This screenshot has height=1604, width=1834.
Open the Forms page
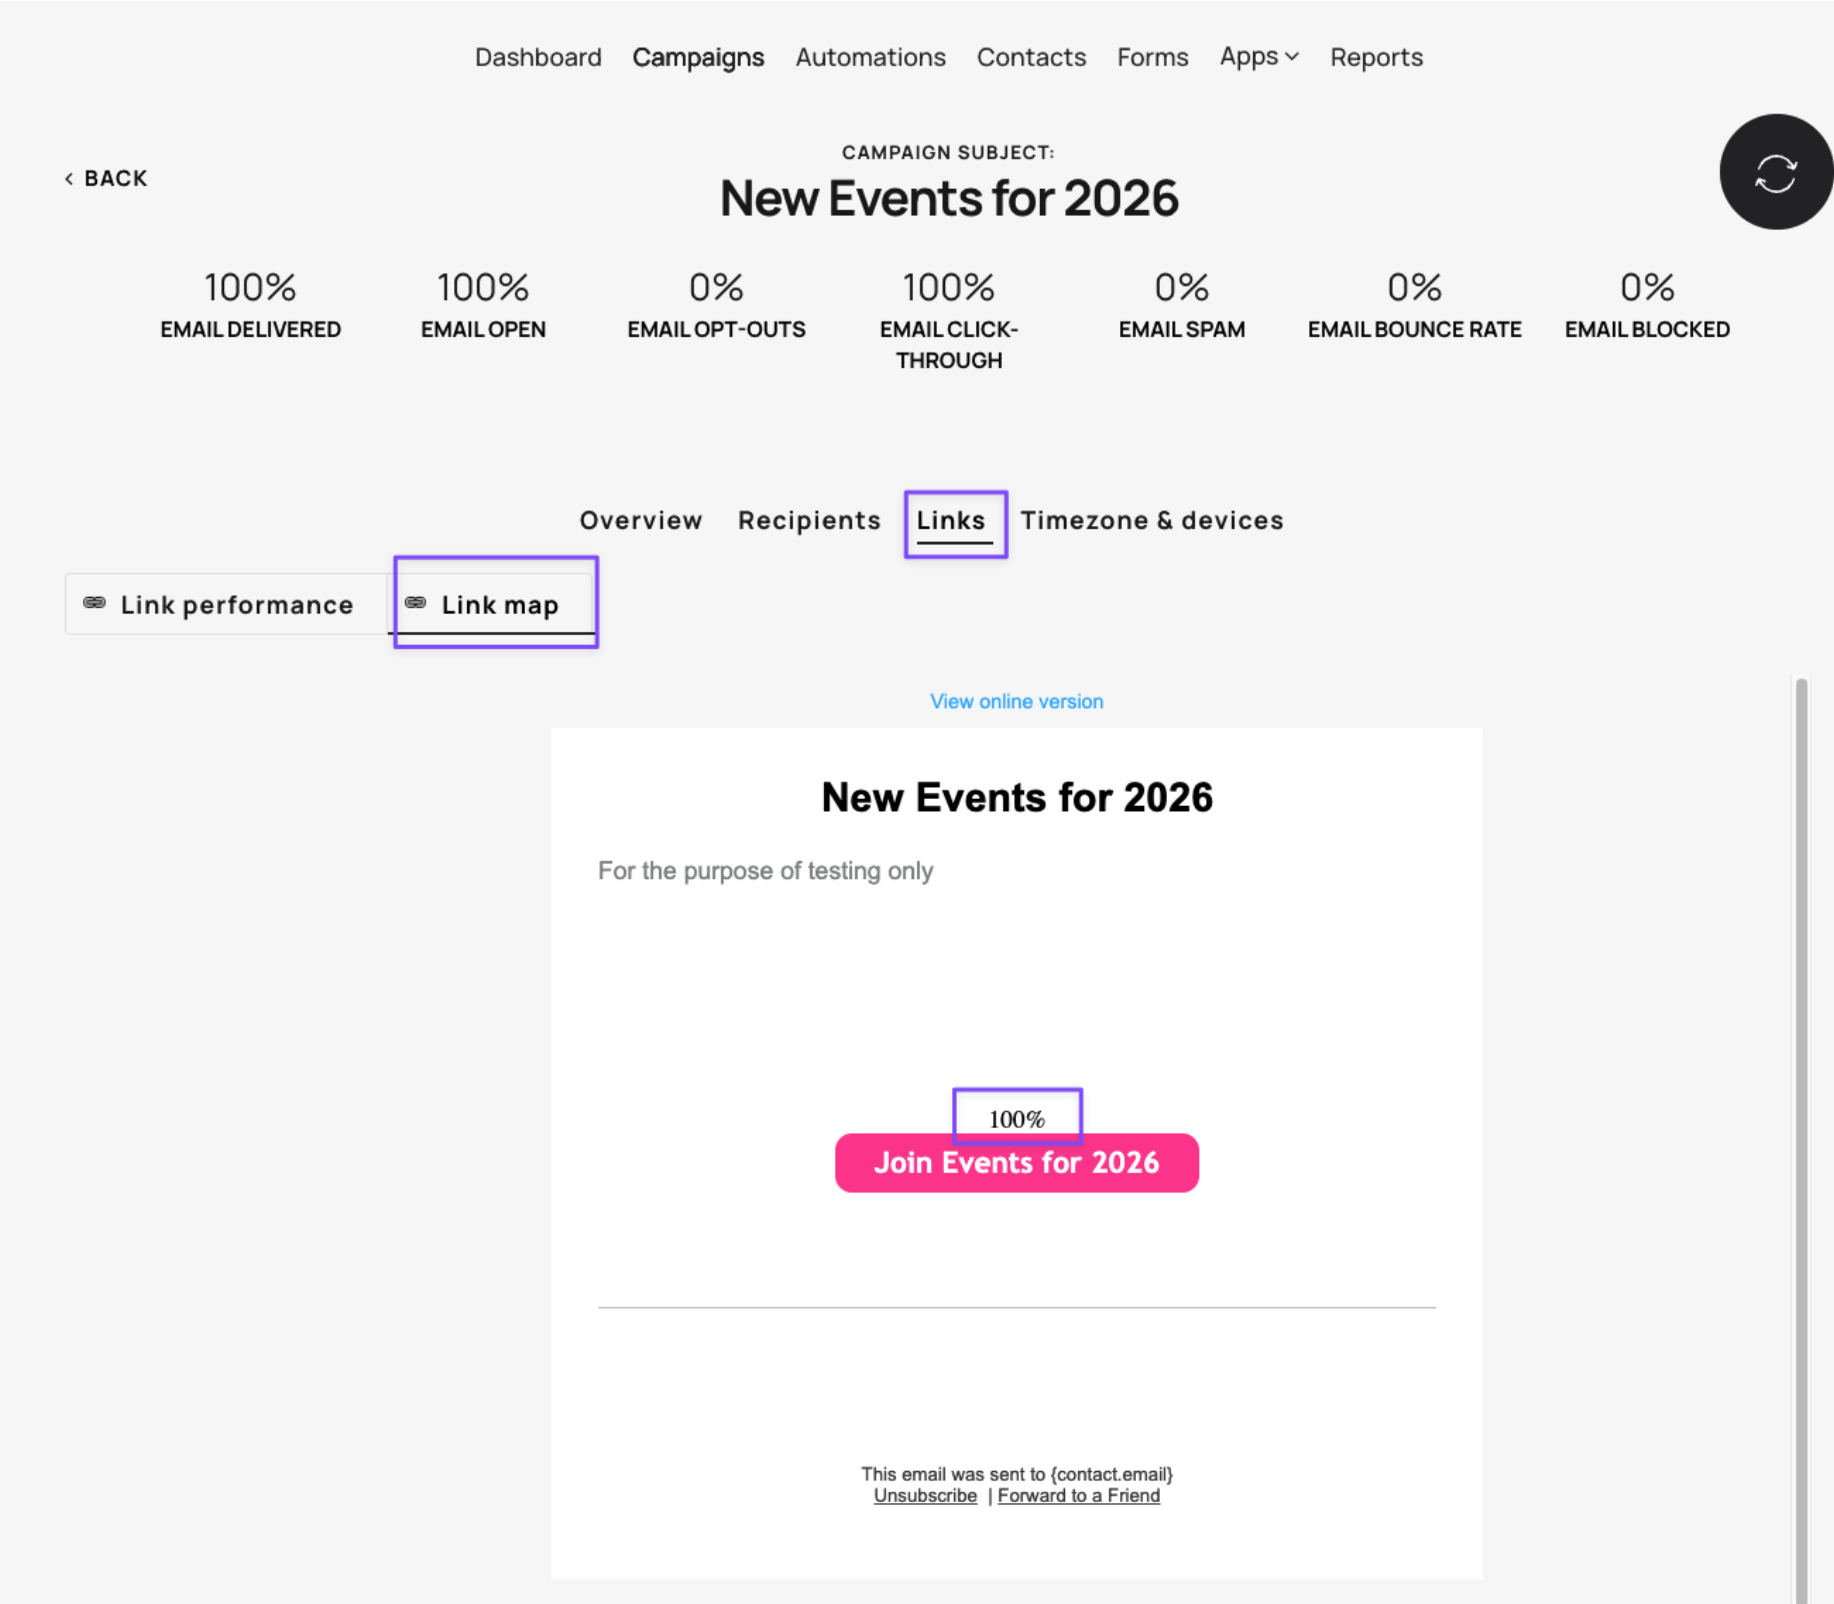pos(1152,57)
